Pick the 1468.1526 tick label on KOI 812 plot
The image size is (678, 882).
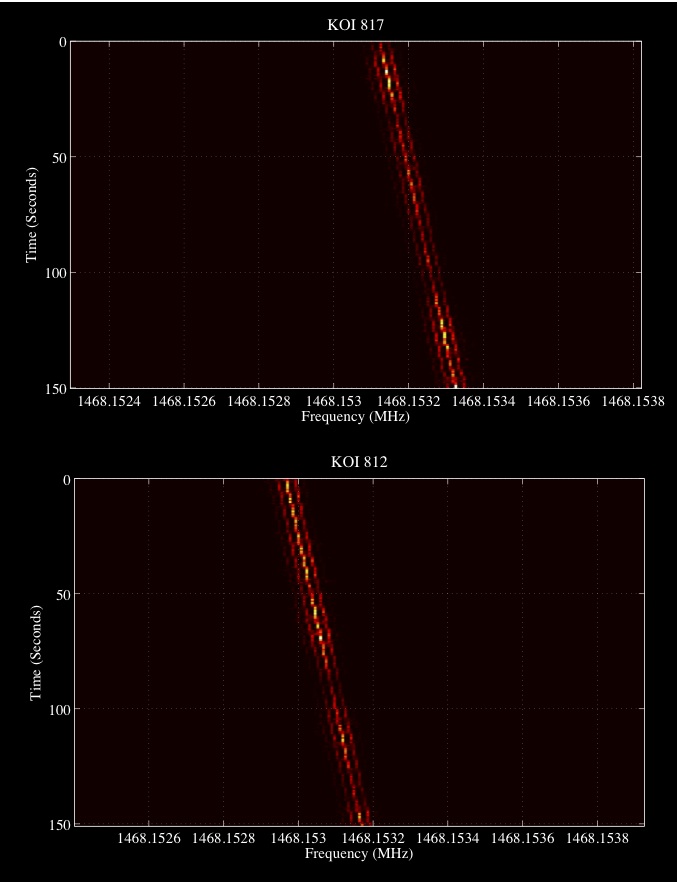coord(149,840)
